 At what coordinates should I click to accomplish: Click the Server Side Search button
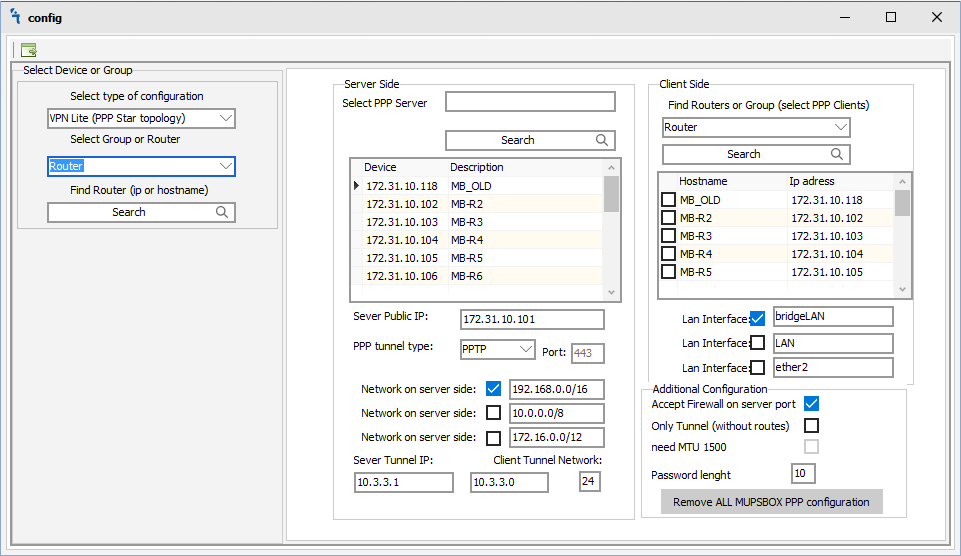tap(518, 140)
